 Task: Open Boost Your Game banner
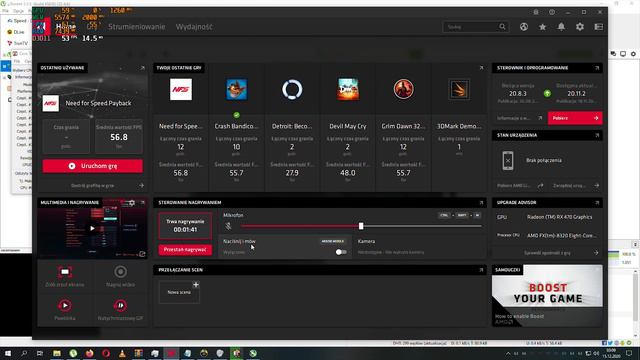(x=547, y=295)
